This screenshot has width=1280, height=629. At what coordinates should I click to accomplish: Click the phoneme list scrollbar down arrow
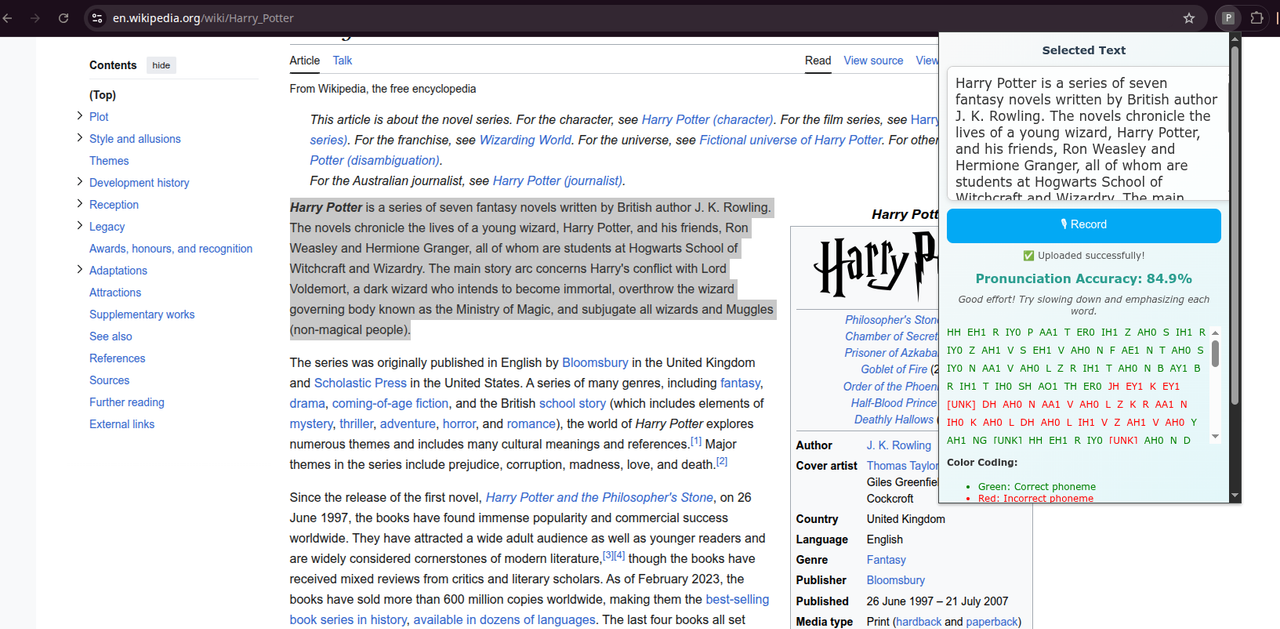[1215, 436]
